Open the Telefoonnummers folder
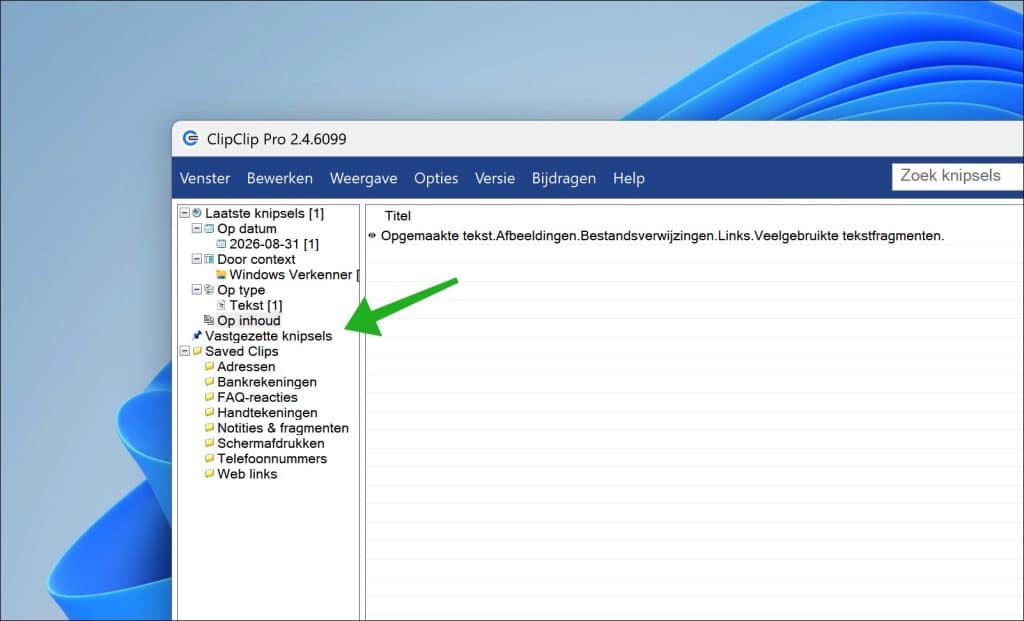The height and width of the screenshot is (621, 1024). [272, 458]
